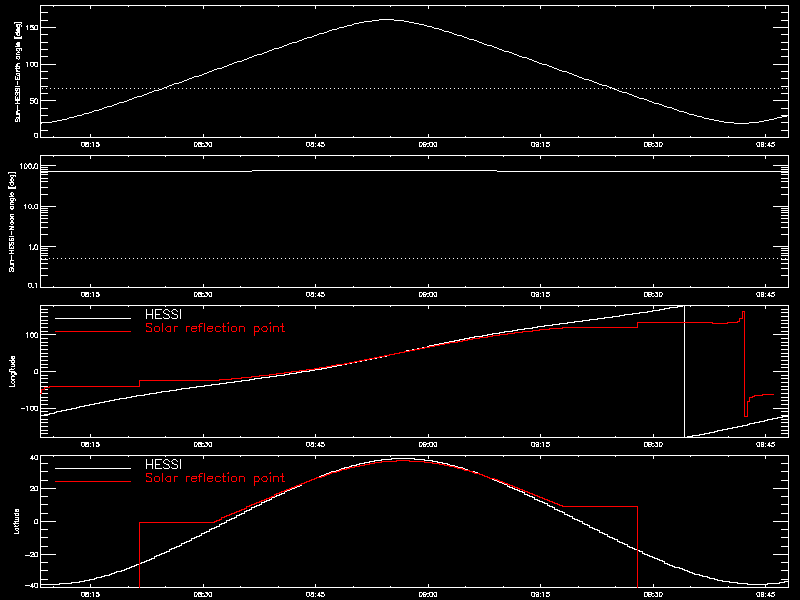This screenshot has height=600, width=800.
Task: Click the white HESSI legend line in Longitude plot
Action: (x=93, y=318)
